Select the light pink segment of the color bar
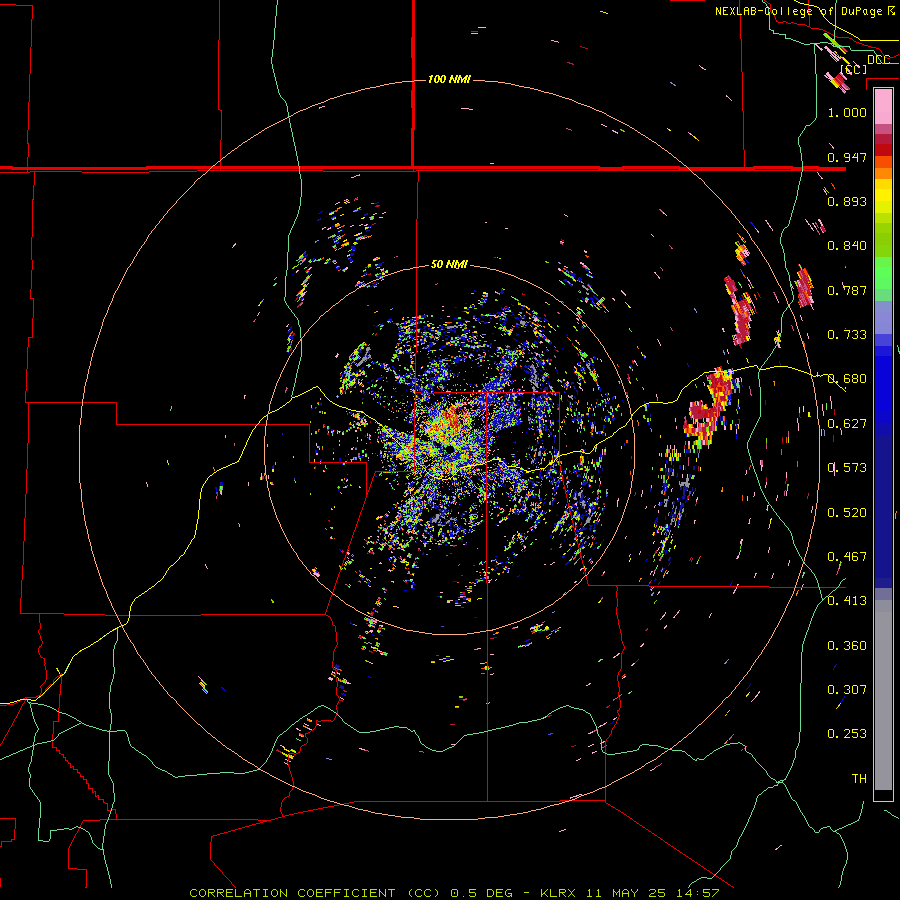 pos(883,107)
